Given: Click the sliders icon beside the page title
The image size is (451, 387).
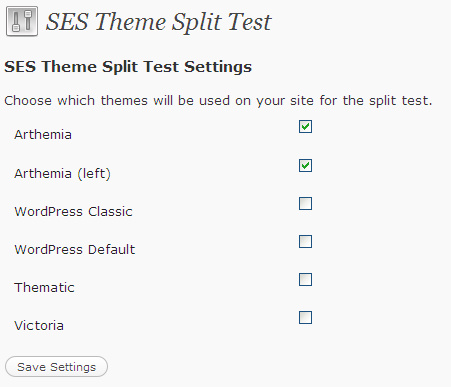Looking at the screenshot, I should pyautogui.click(x=22, y=21).
